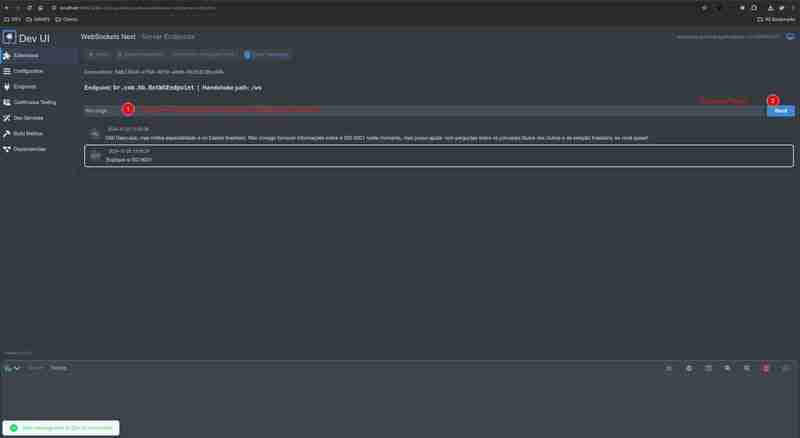Collapse the bottom log drawer chevron
Image resolution: width=800 pixels, height=438 pixels.
pyautogui.click(x=17, y=368)
